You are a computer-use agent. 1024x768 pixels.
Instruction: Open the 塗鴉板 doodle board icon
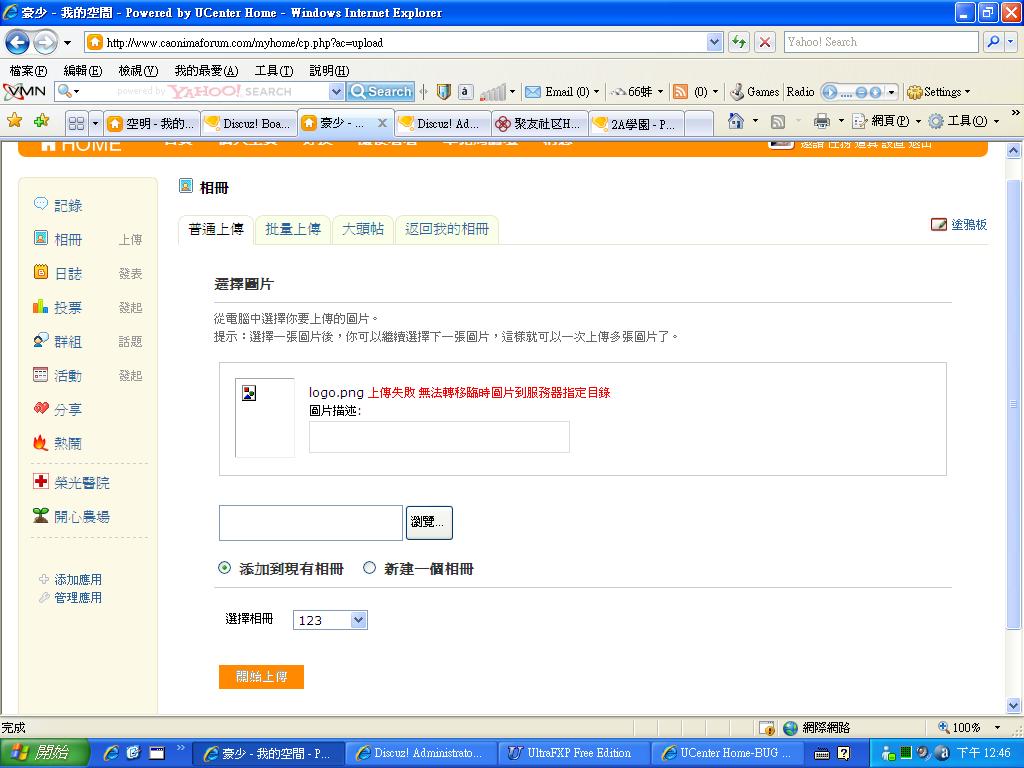click(x=938, y=225)
